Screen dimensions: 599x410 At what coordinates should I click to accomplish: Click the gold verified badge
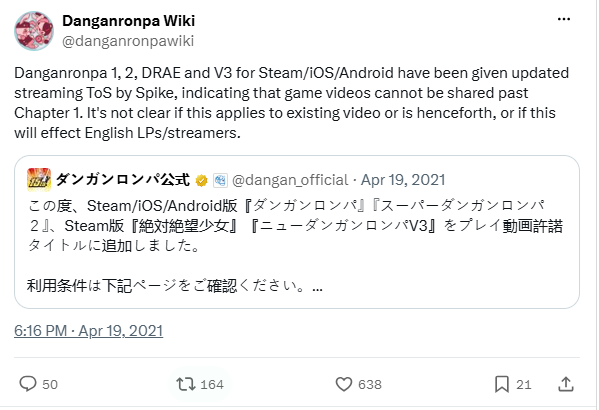tap(201, 180)
